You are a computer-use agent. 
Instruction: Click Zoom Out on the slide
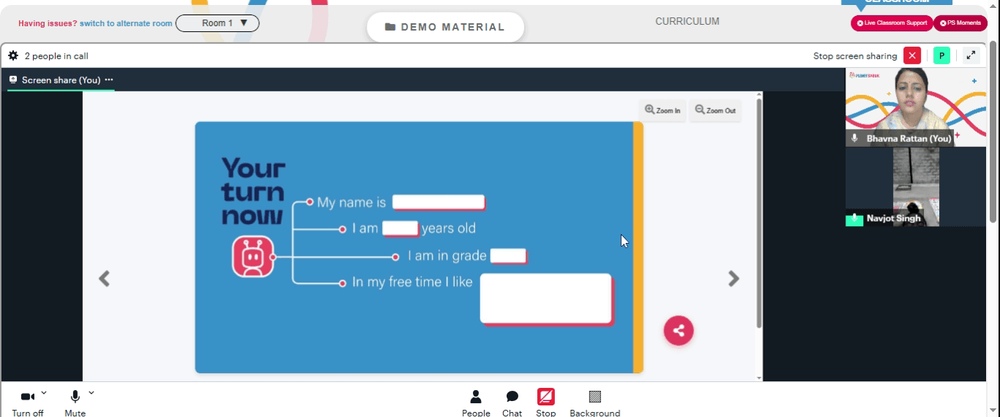715,110
